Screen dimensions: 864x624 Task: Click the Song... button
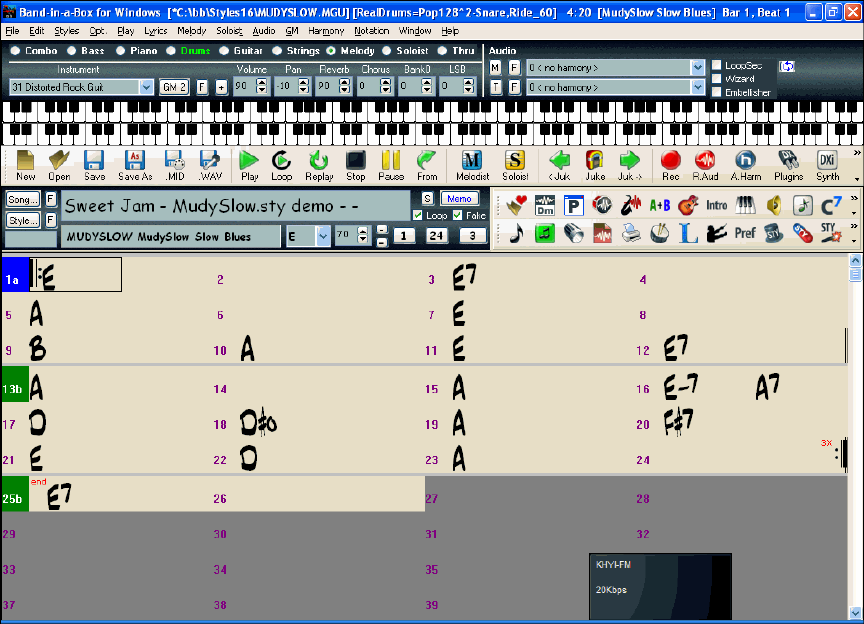tap(23, 199)
